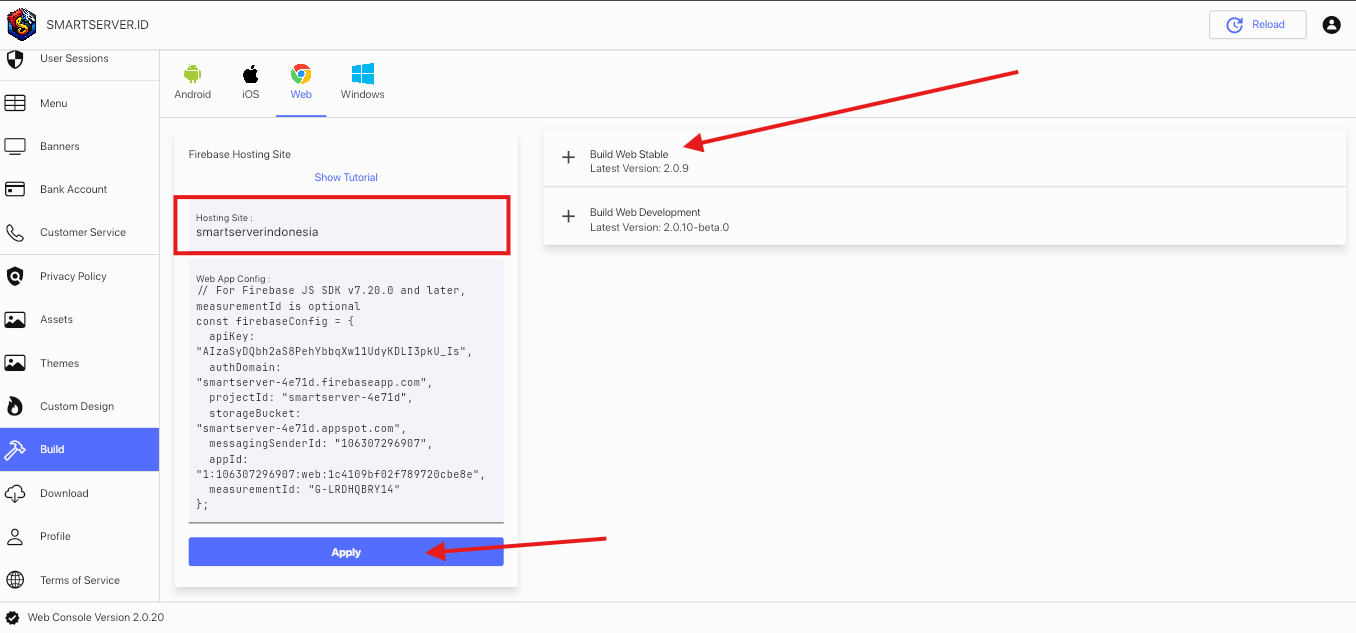The height and width of the screenshot is (633, 1356).
Task: Click the SMARTSERVER.ID dragon logo
Action: tap(22, 24)
